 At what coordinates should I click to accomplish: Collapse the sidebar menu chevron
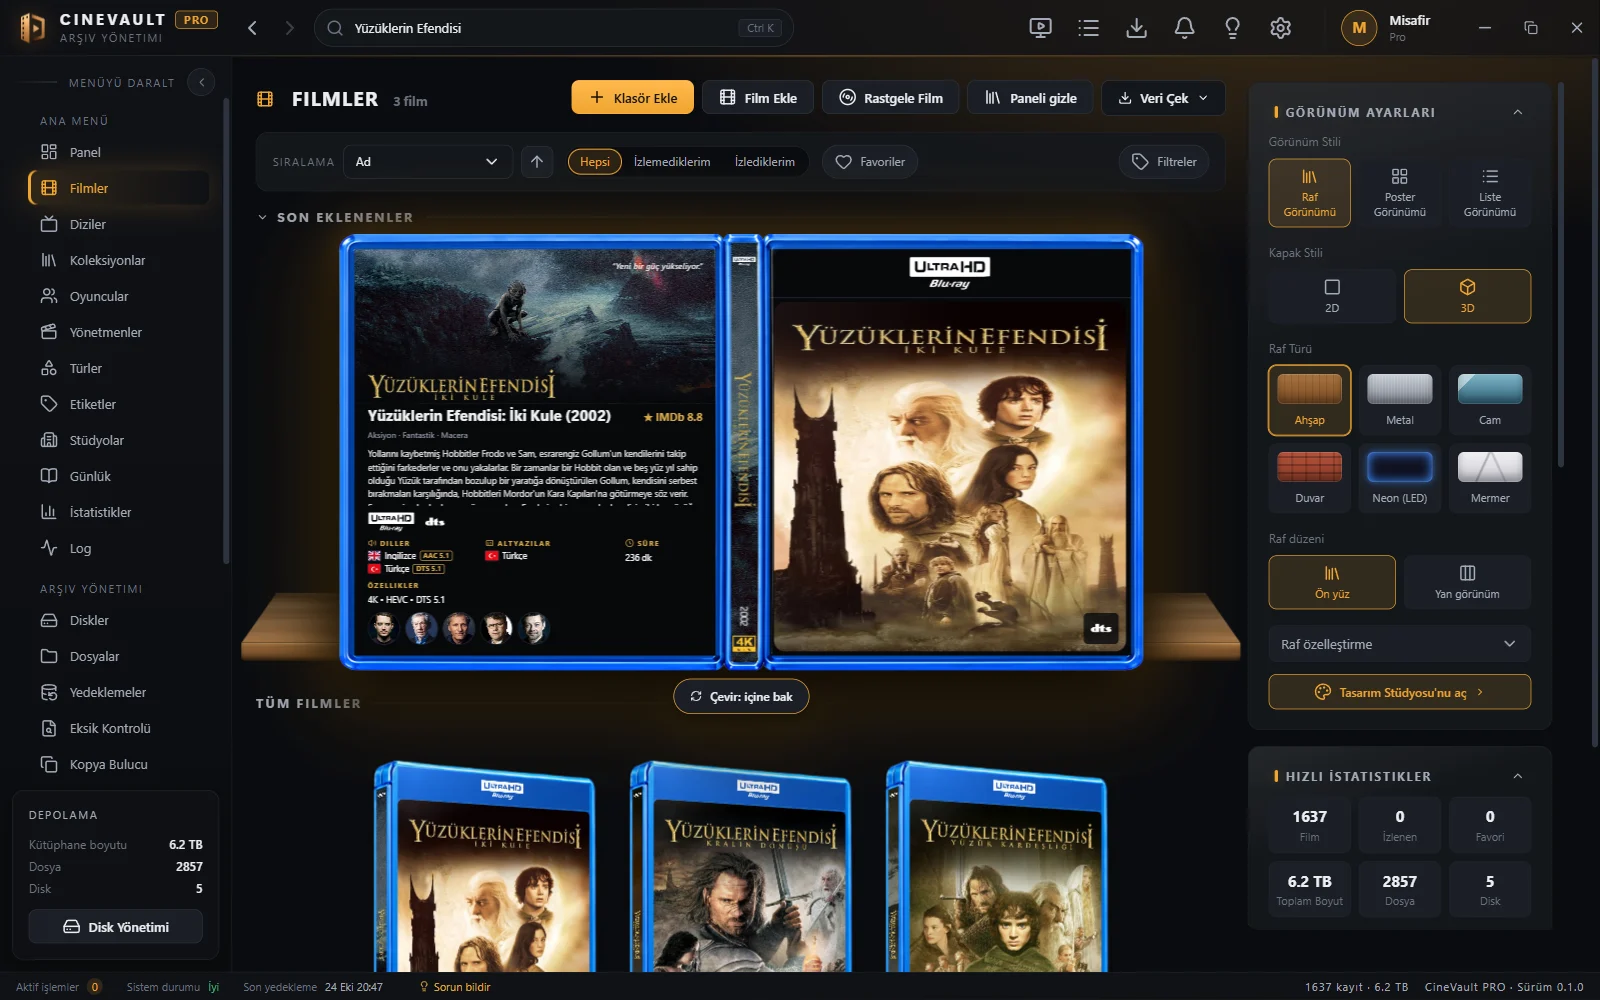pyautogui.click(x=201, y=82)
